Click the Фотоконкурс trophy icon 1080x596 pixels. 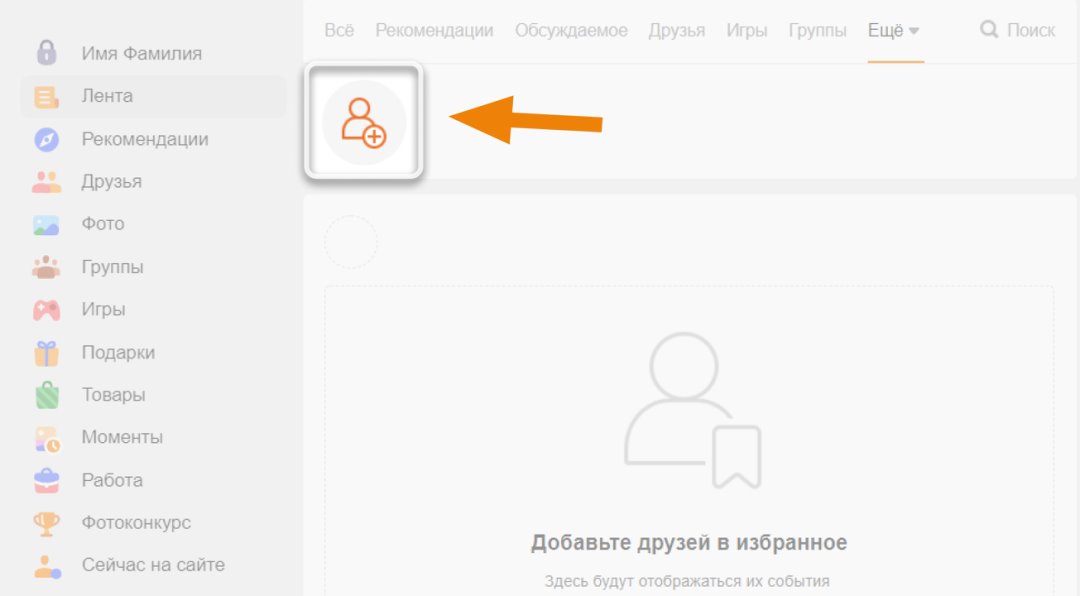click(46, 523)
